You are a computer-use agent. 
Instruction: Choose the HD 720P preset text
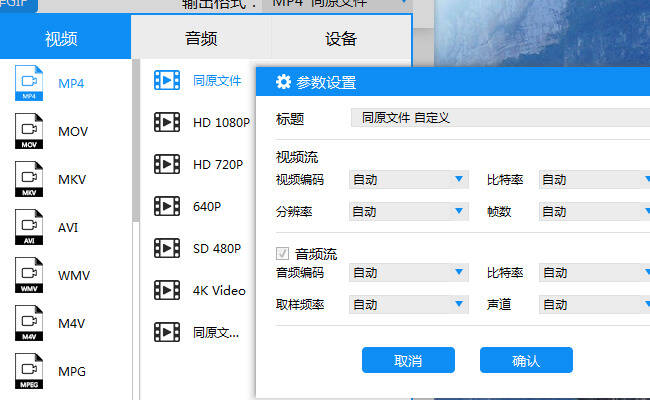point(218,165)
